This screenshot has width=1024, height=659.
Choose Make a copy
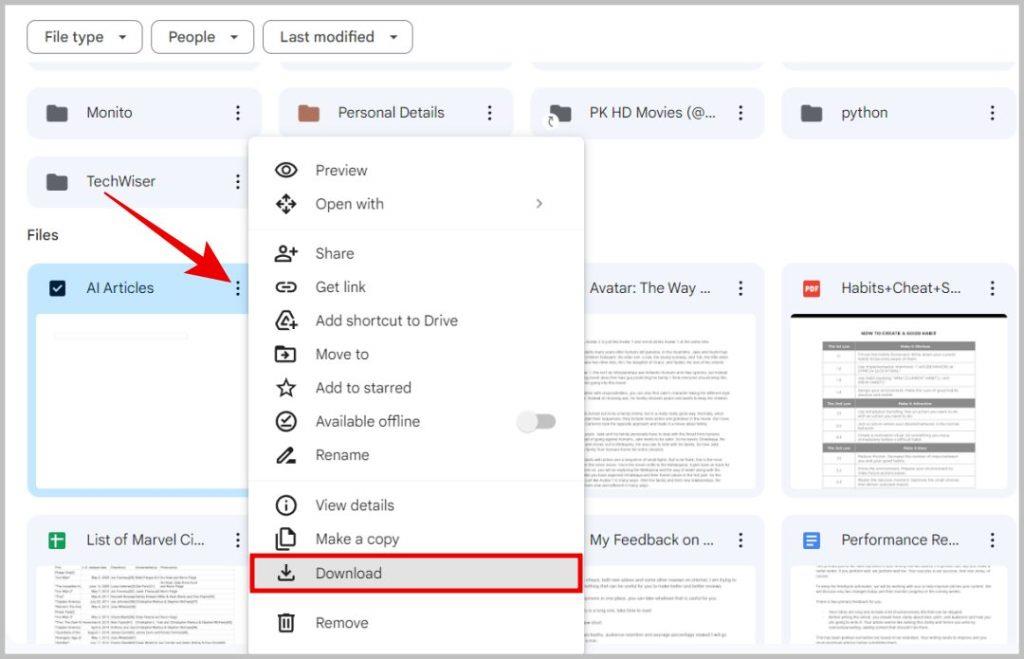416,539
